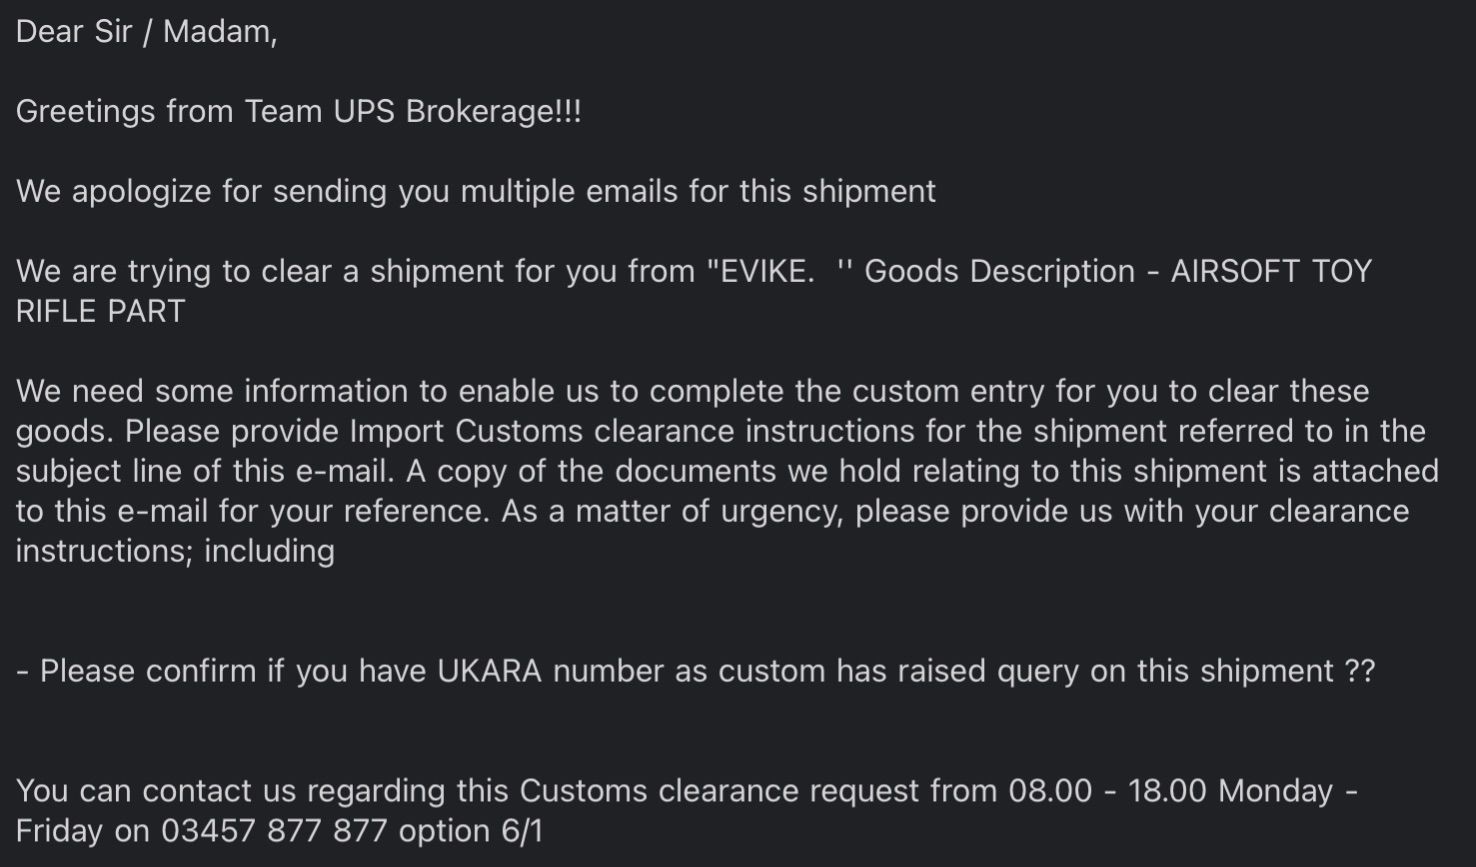
Task: Select the "AIRSOFT TOY" text
Action: tap(1270, 271)
